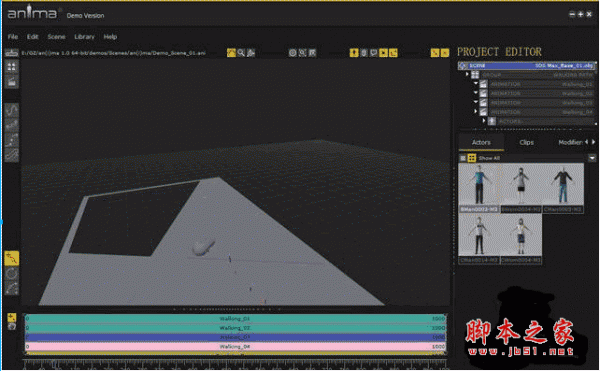Image resolution: width=600 pixels, height=371 pixels.
Task: Collapse the Walking_03 ANIMATION node
Action: pyautogui.click(x=476, y=103)
